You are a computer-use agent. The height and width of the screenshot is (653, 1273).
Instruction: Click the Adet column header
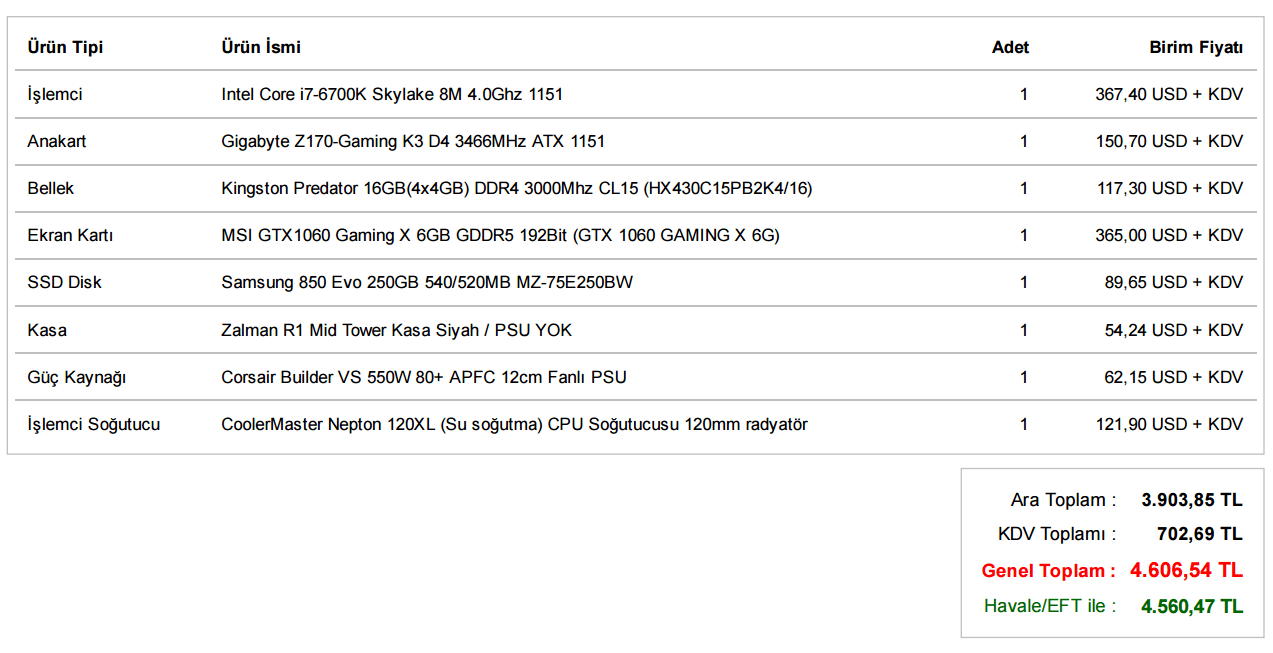pos(1010,47)
